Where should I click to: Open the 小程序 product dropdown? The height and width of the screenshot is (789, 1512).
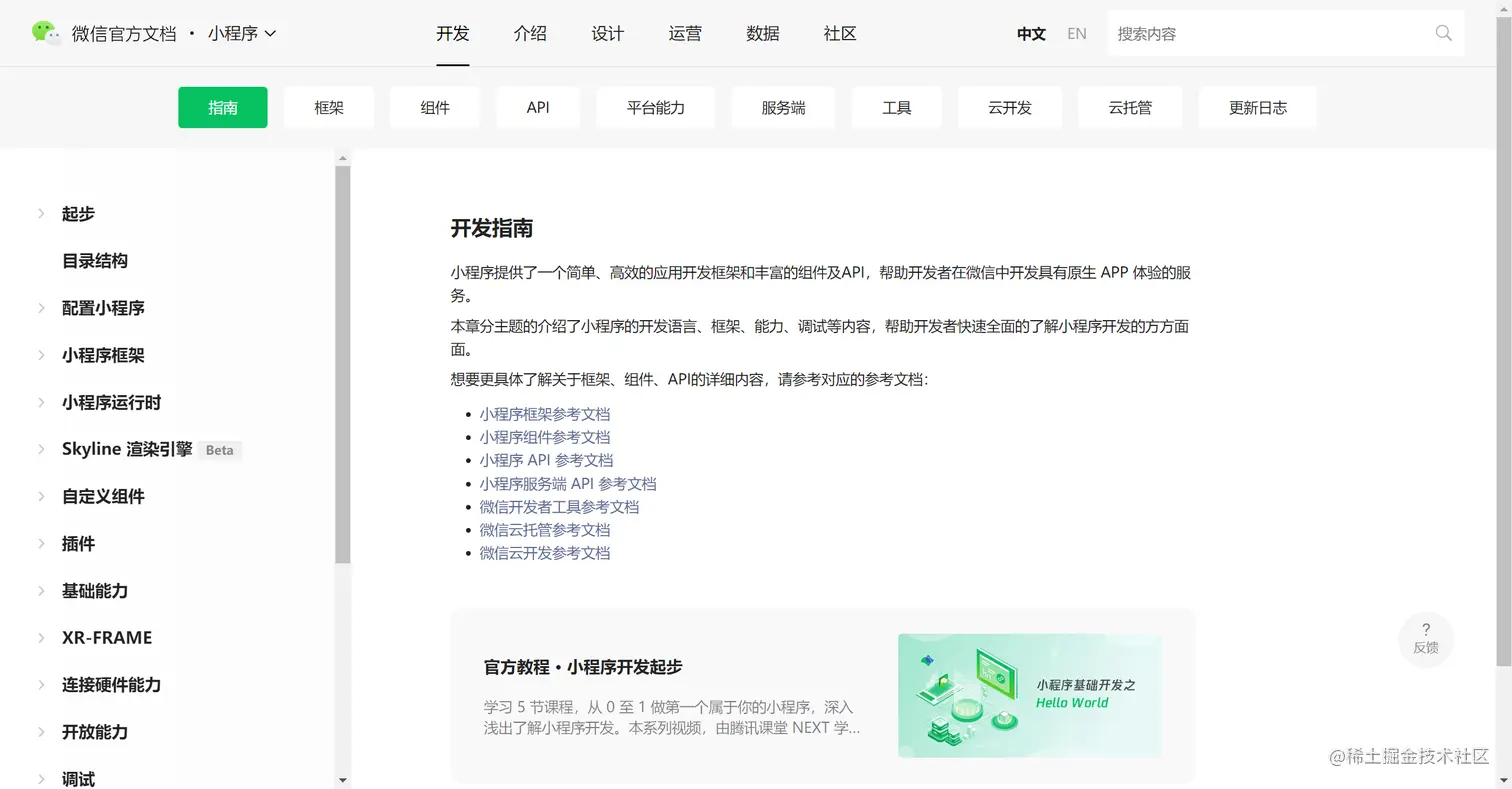[242, 33]
